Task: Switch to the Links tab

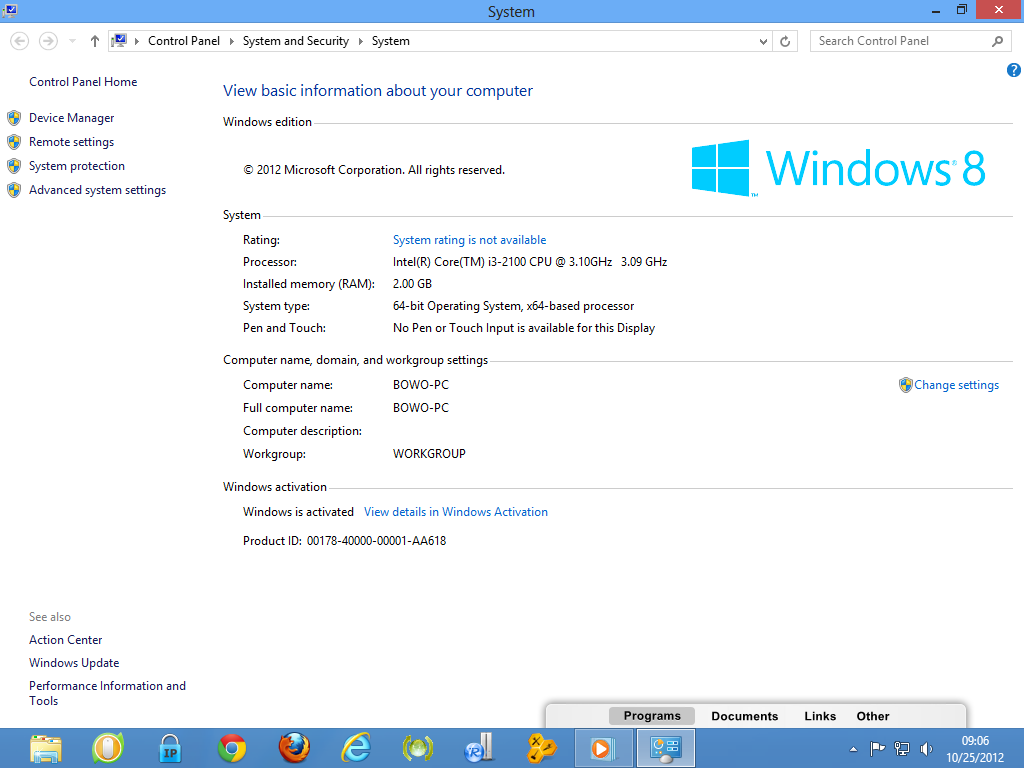Action: pos(820,716)
